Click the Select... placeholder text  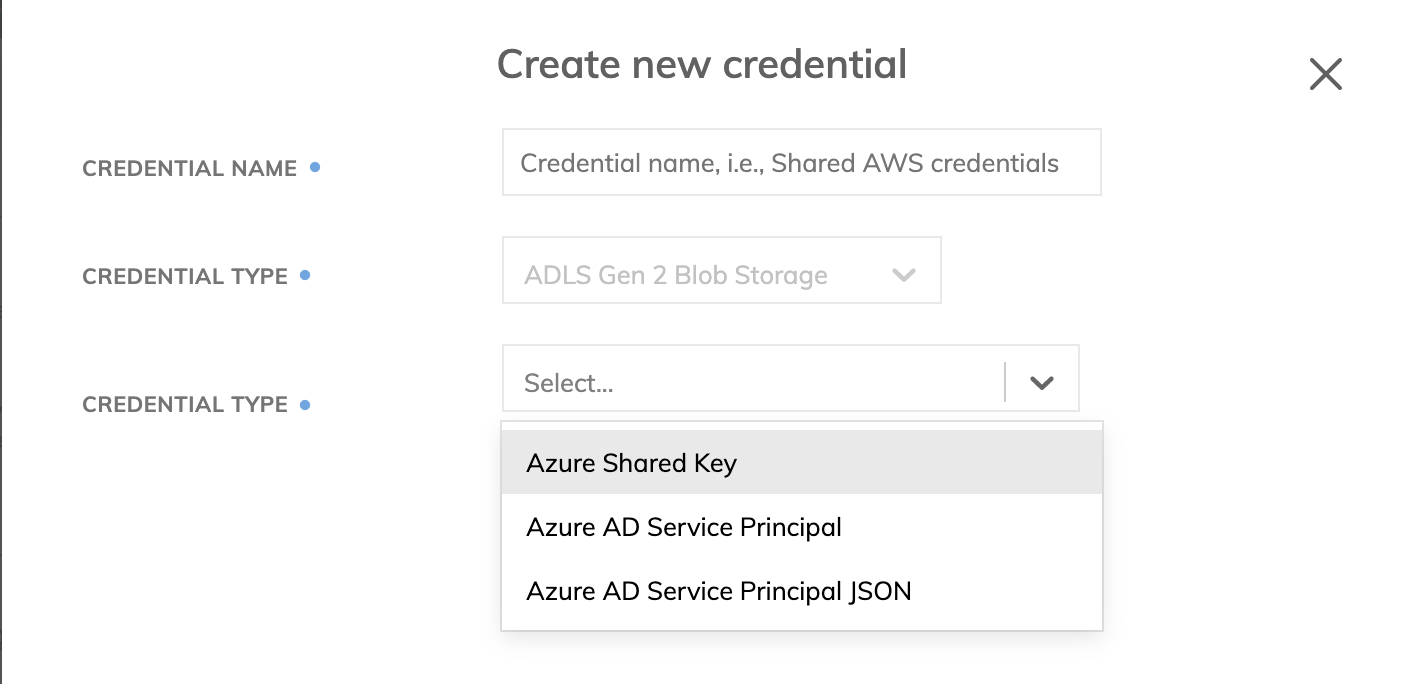point(568,383)
